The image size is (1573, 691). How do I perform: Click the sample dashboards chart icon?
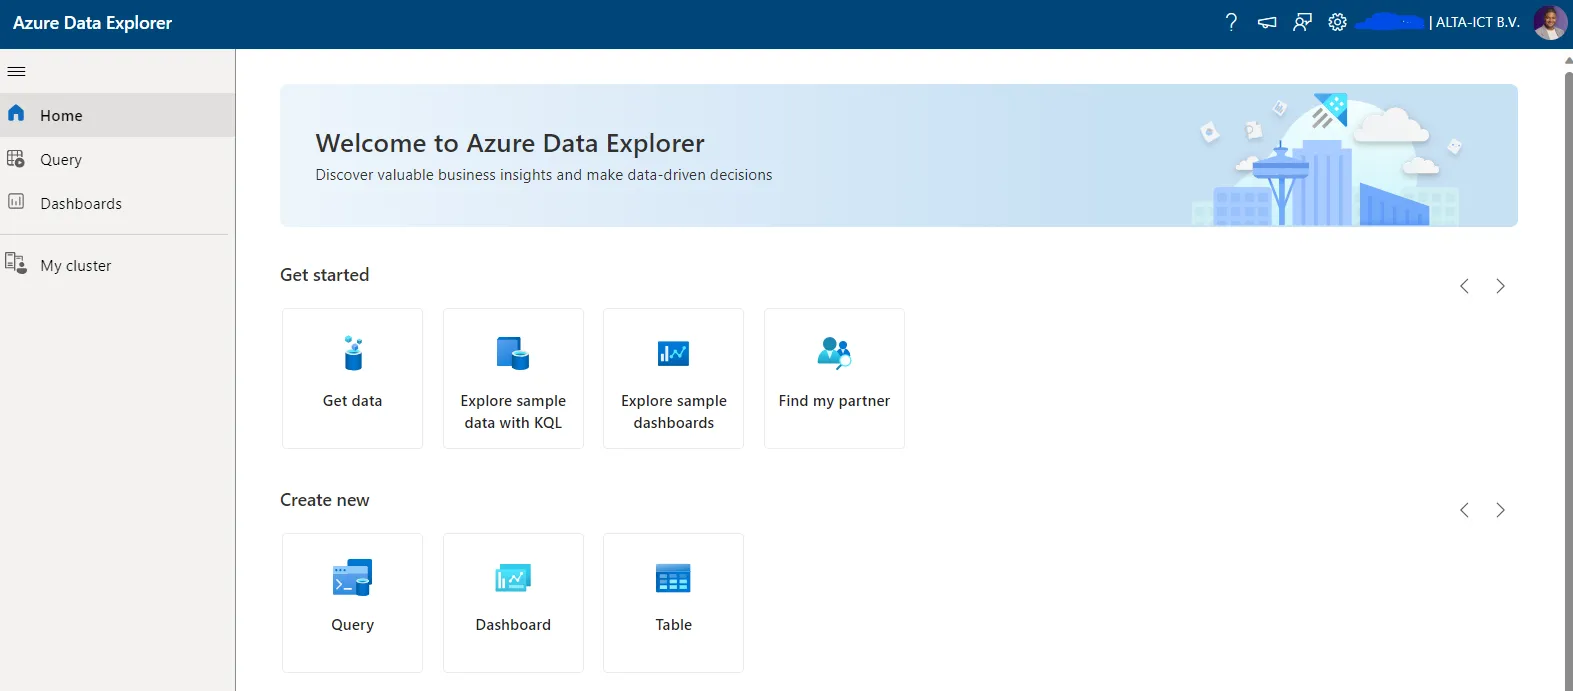click(x=673, y=353)
